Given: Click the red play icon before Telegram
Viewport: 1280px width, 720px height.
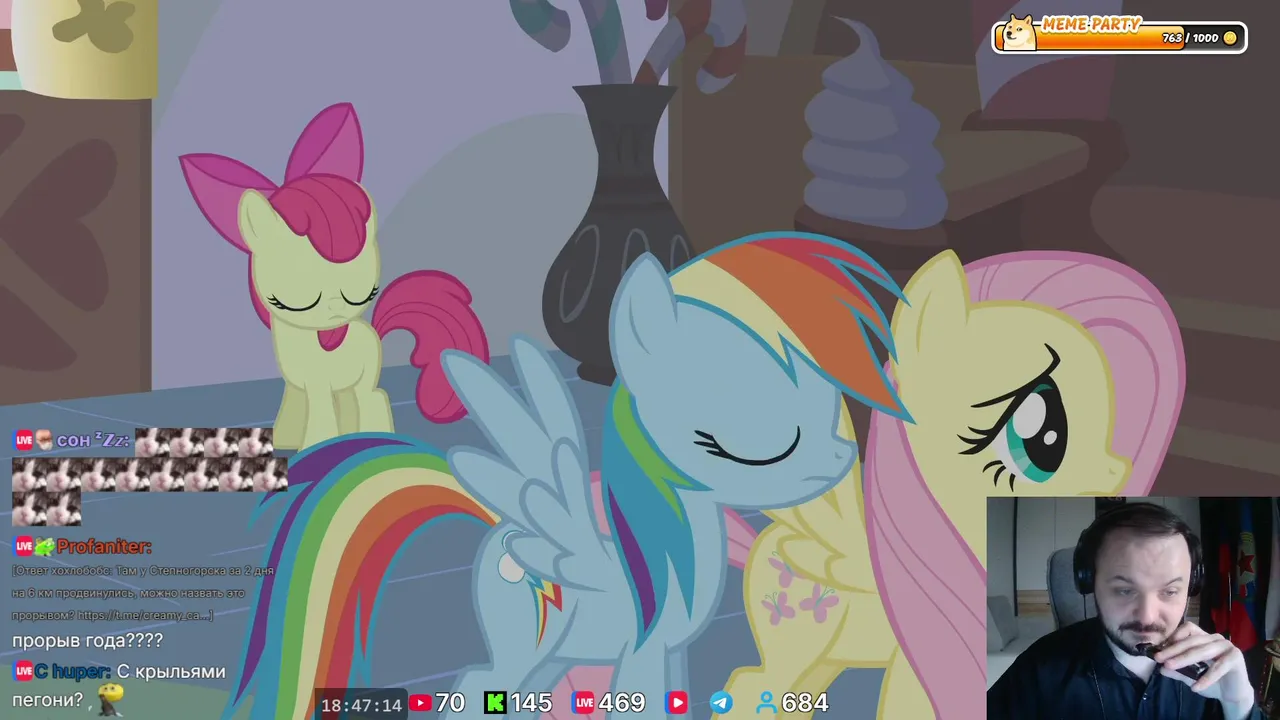Looking at the screenshot, I should [677, 703].
